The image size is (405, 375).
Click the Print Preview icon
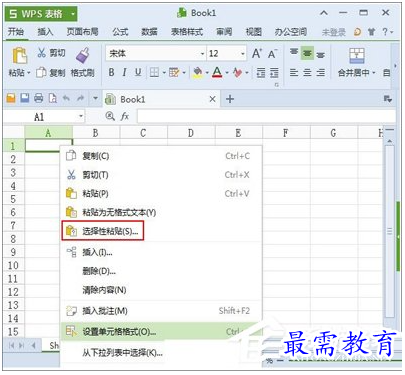point(53,98)
